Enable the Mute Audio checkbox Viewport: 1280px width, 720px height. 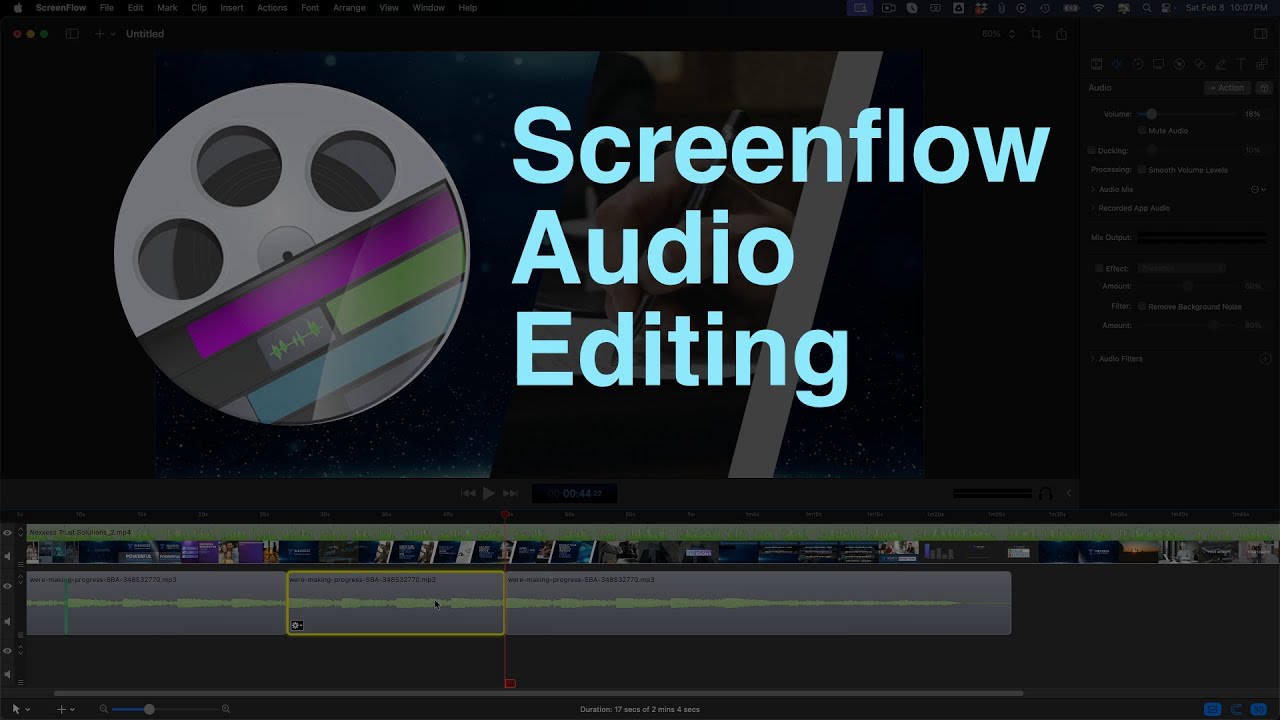click(1142, 131)
